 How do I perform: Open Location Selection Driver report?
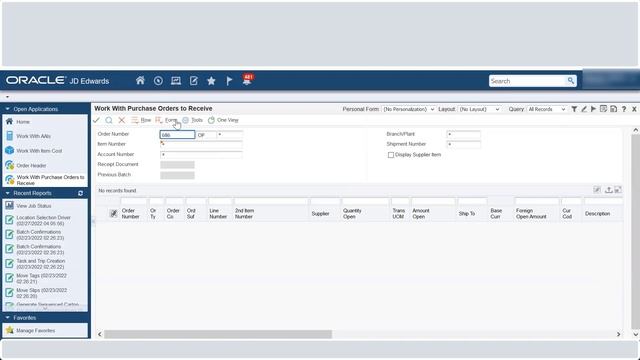click(44, 220)
